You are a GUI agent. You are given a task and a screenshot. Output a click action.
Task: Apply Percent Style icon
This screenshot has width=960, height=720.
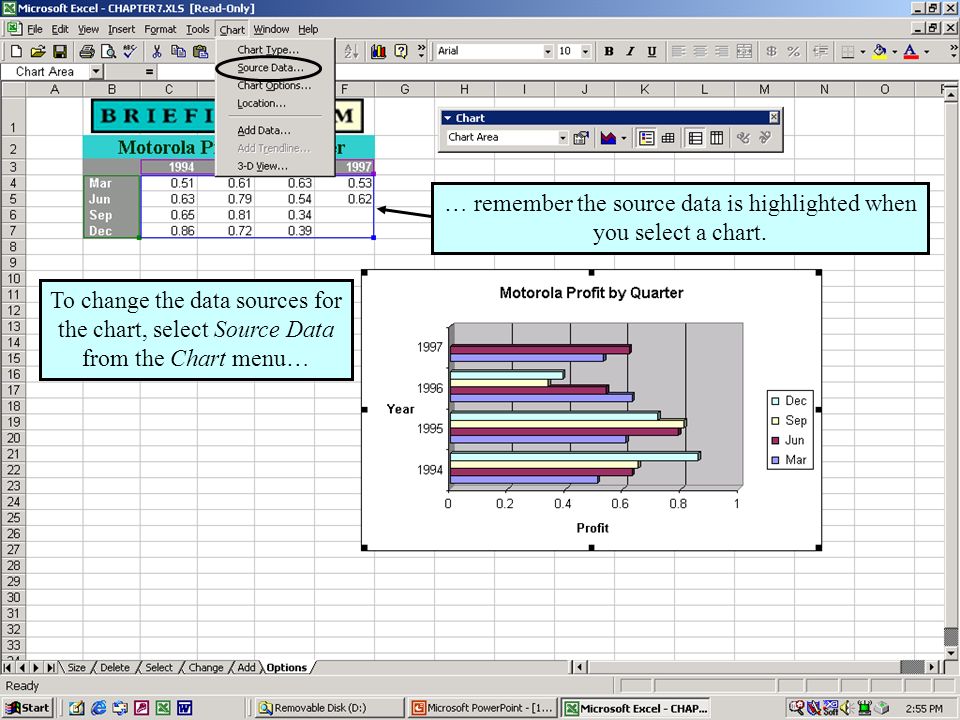click(x=793, y=51)
